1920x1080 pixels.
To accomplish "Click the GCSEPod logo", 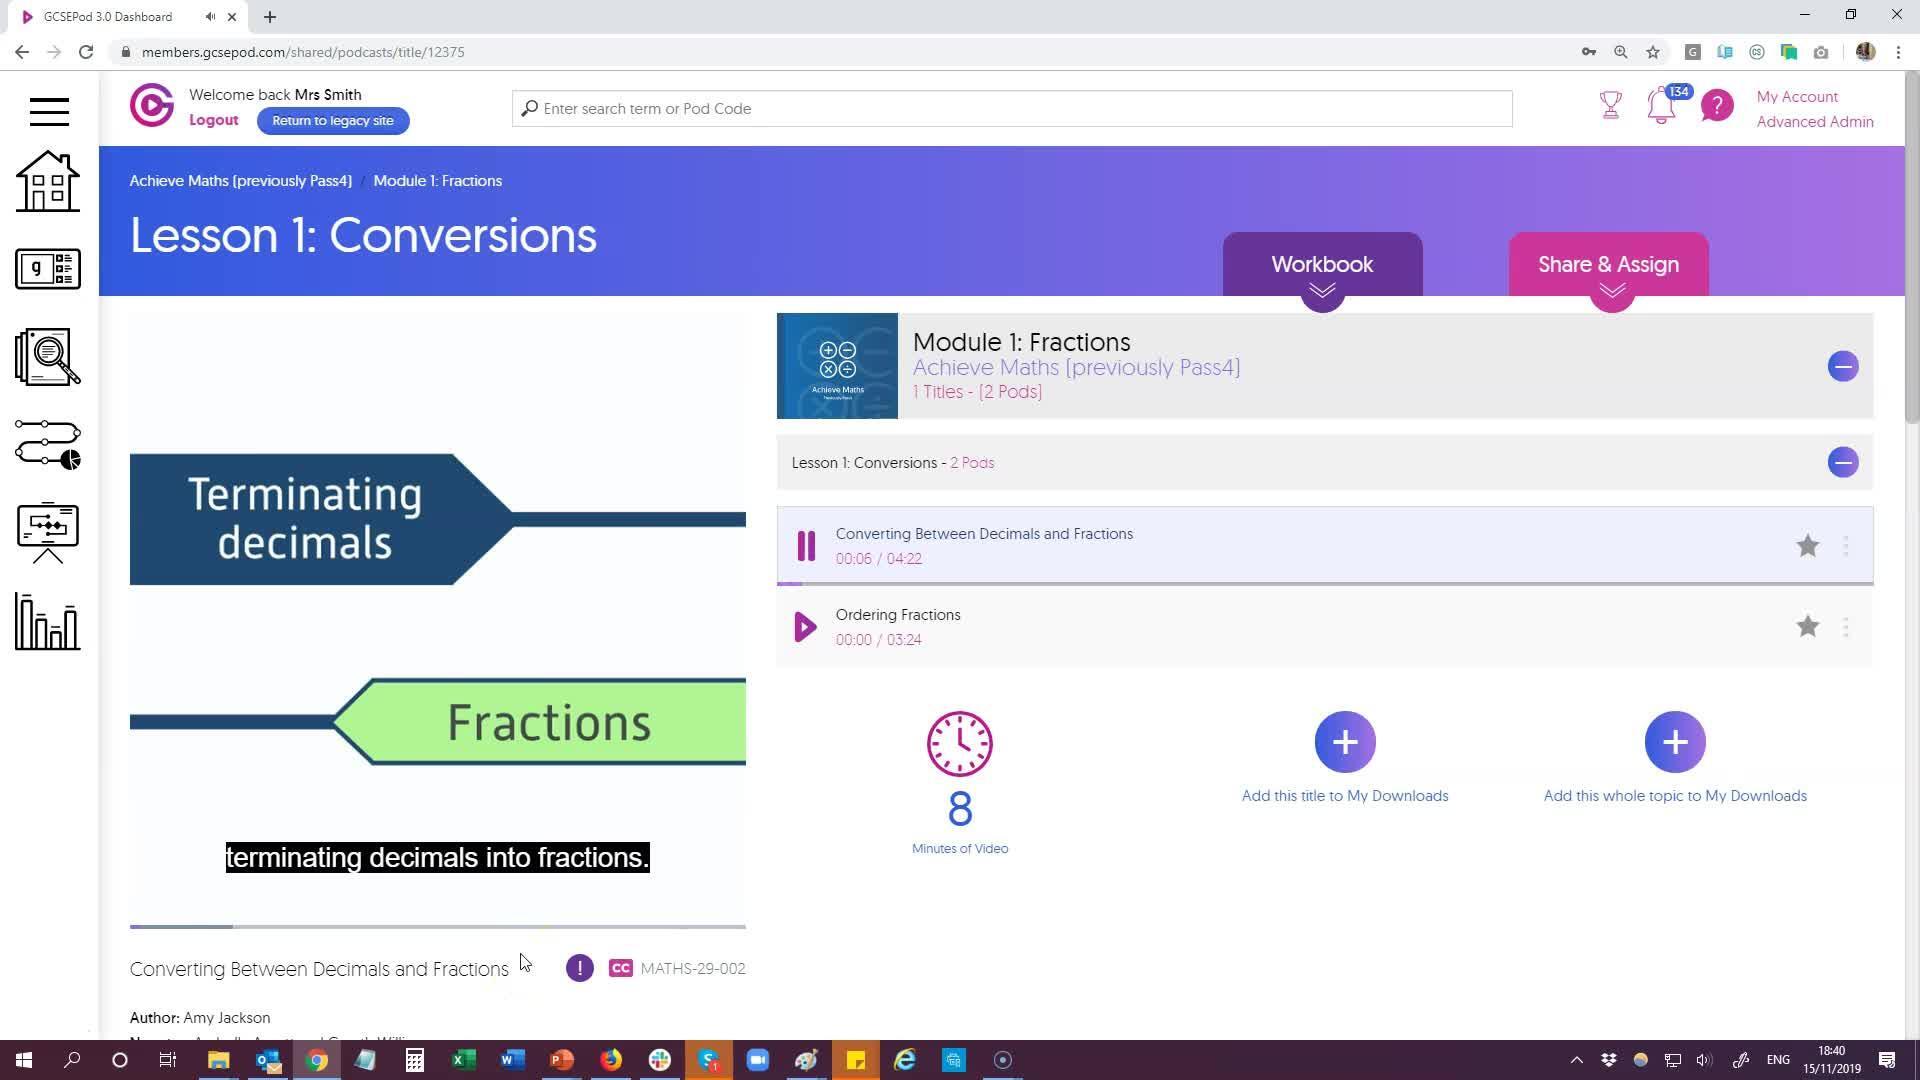I will (152, 106).
